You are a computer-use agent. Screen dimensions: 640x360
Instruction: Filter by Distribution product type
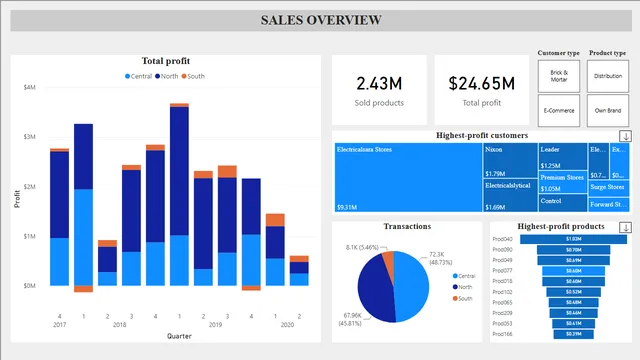click(x=608, y=76)
